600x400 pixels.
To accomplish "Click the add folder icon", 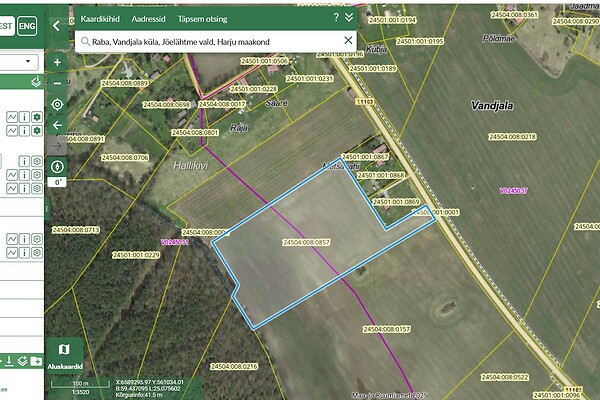I will [37, 361].
